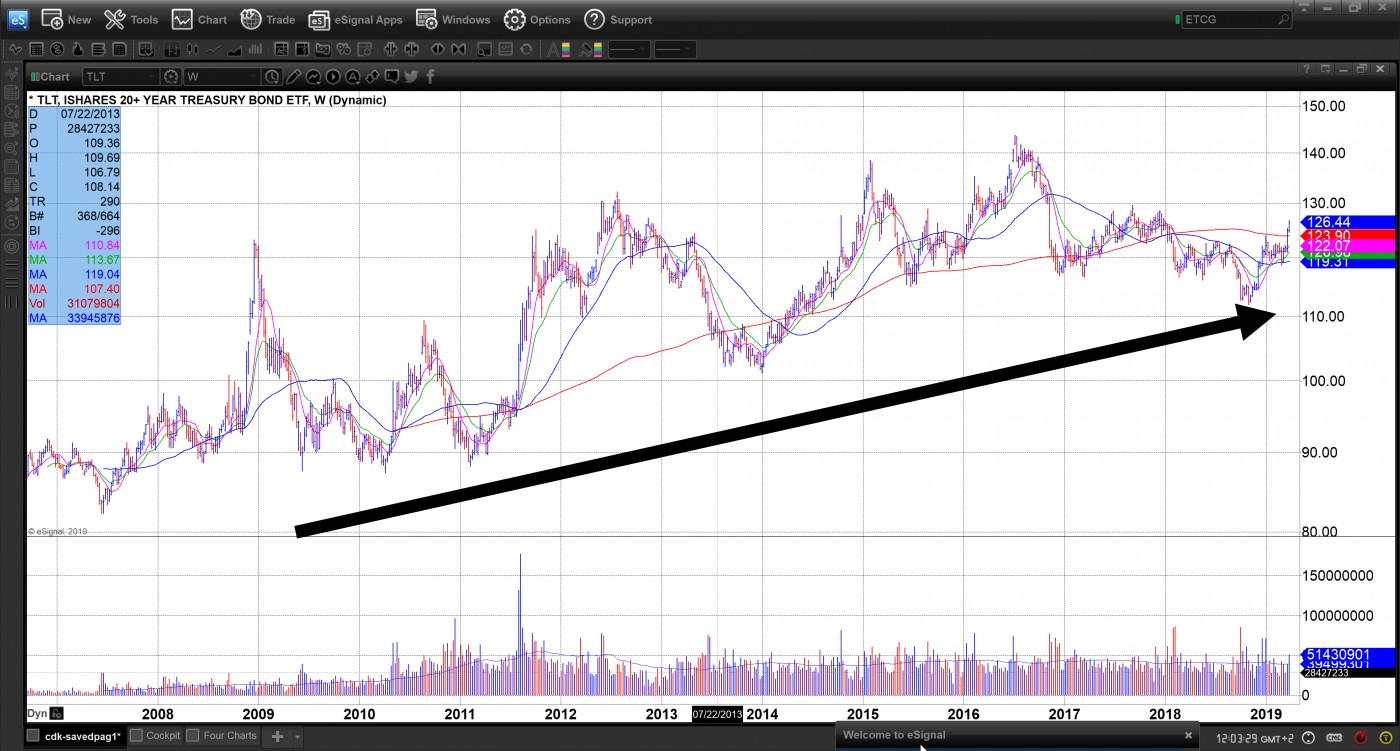Open the chat bubble icon
This screenshot has height=751, width=1400.
point(391,76)
